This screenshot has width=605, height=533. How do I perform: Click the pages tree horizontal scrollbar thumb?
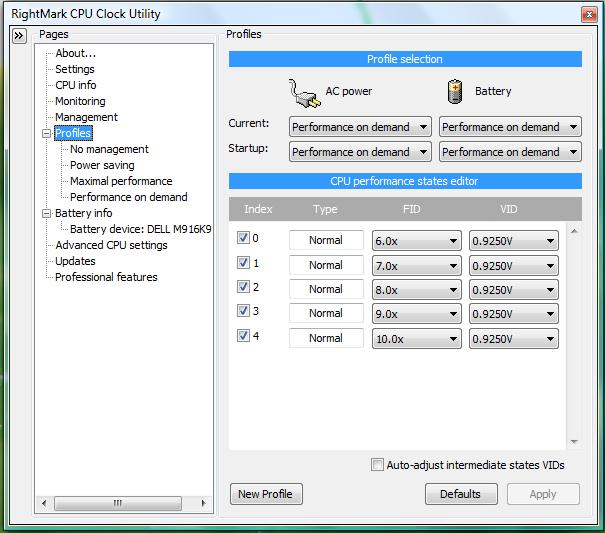click(118, 503)
